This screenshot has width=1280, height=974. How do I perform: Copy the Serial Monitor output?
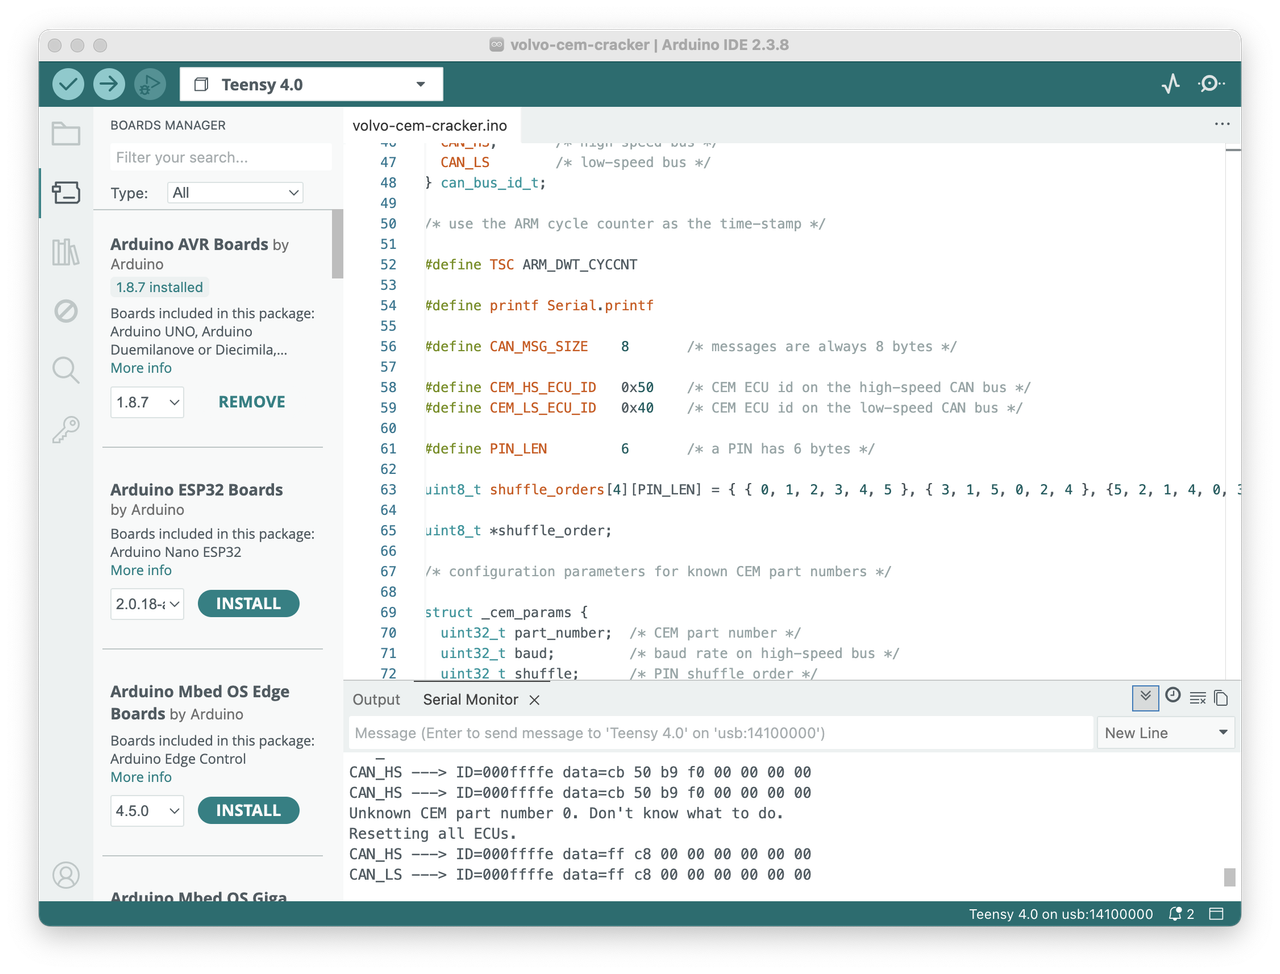(x=1221, y=698)
